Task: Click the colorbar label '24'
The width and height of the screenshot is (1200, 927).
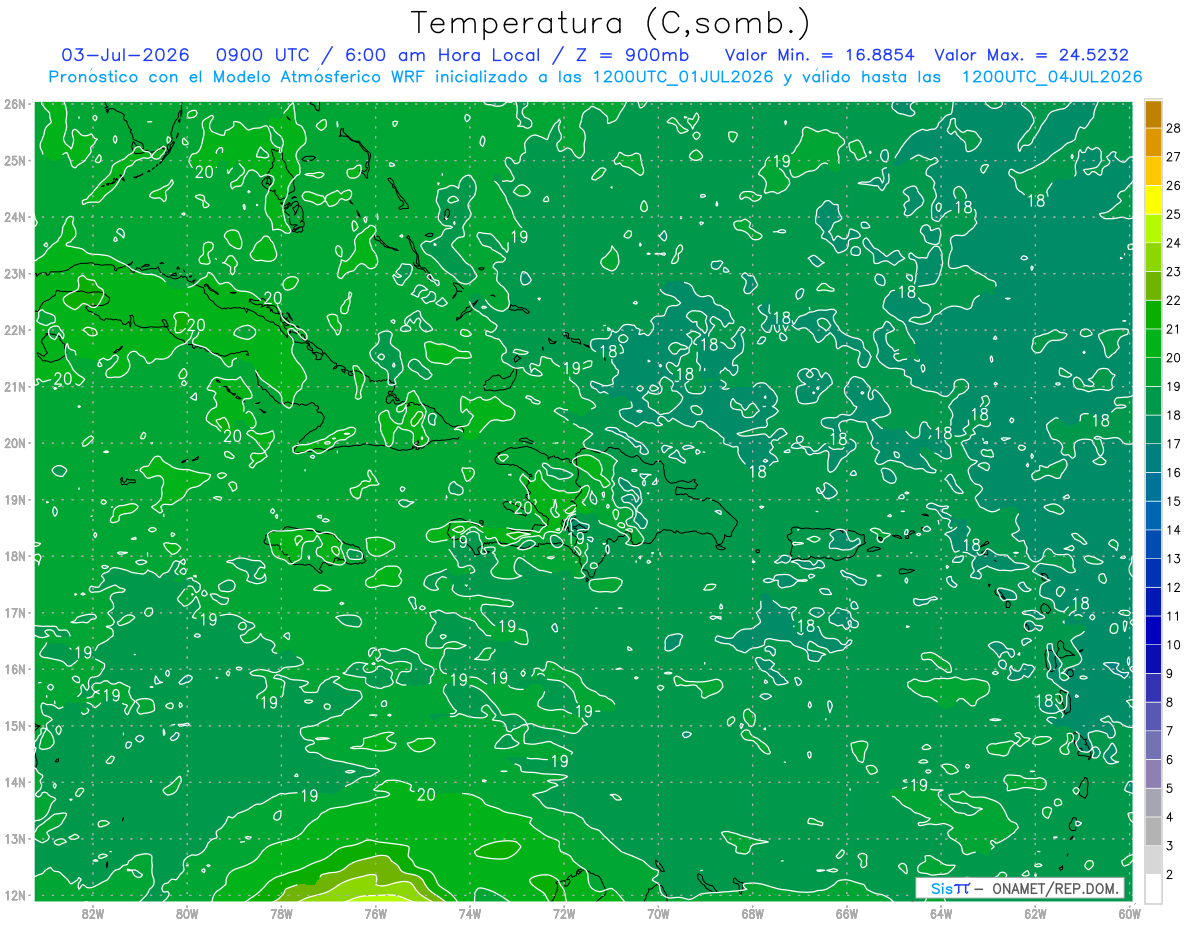Action: pyautogui.click(x=1174, y=243)
